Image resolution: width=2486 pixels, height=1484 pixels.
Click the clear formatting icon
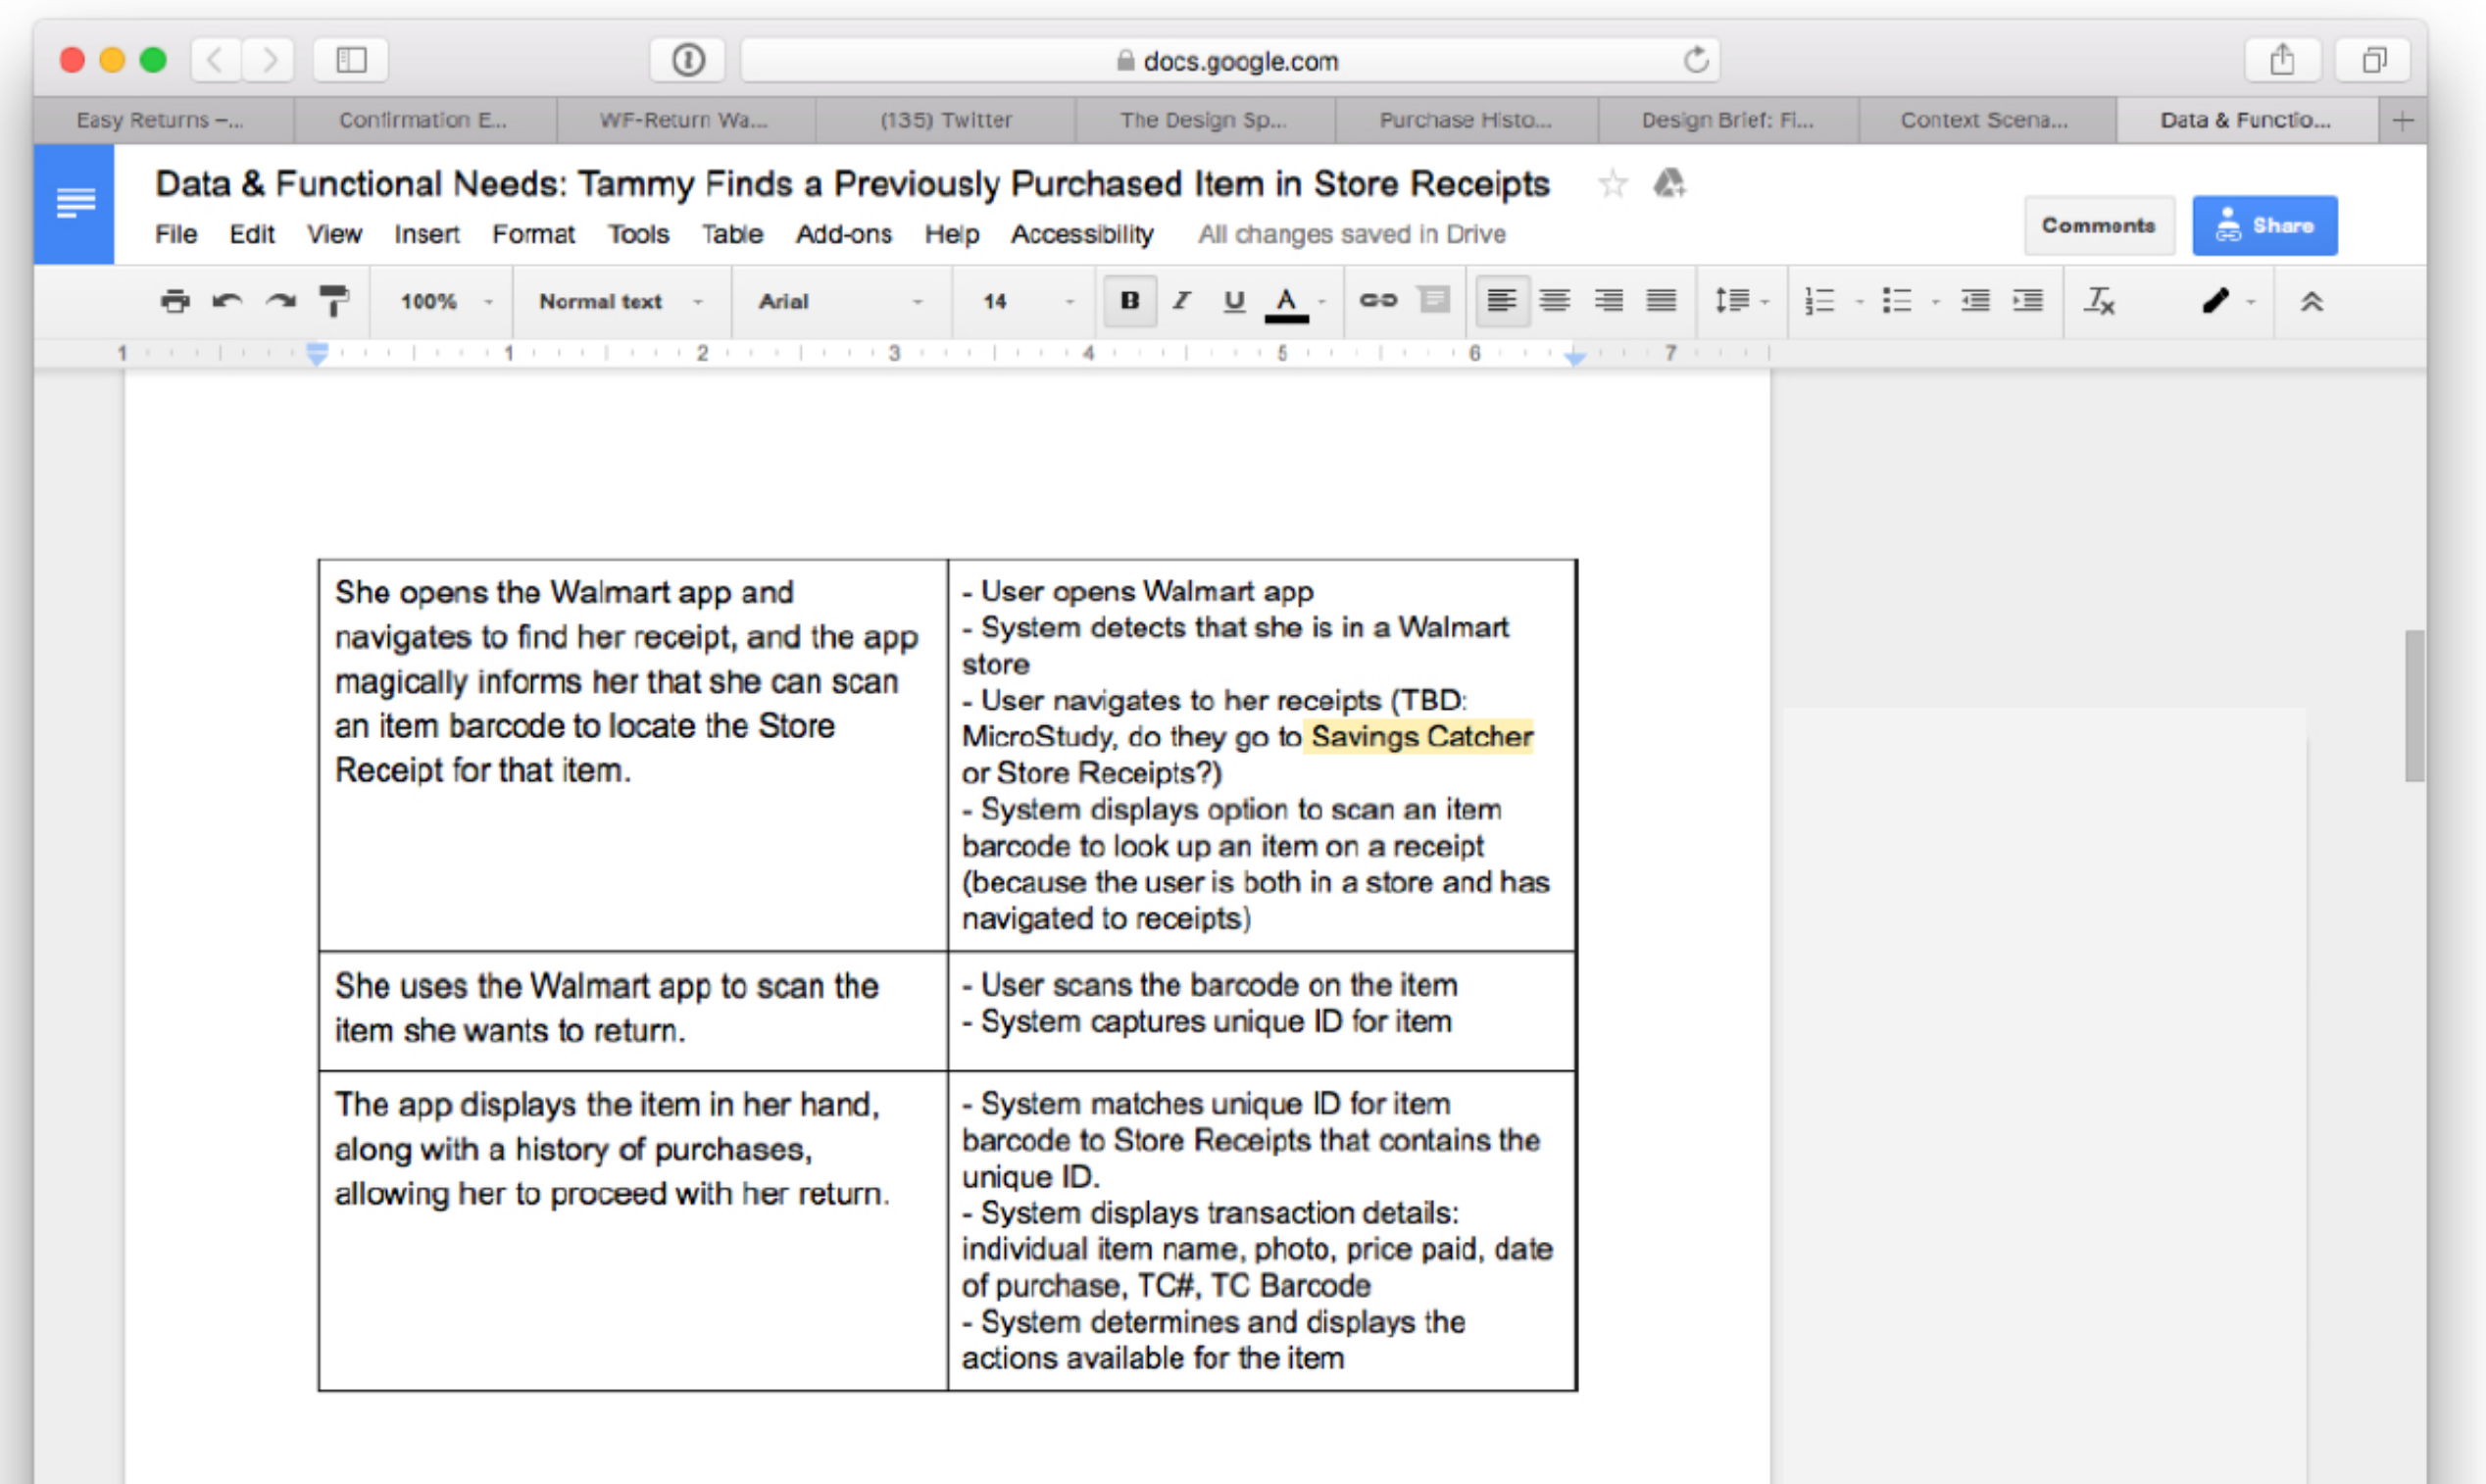[x=2098, y=301]
